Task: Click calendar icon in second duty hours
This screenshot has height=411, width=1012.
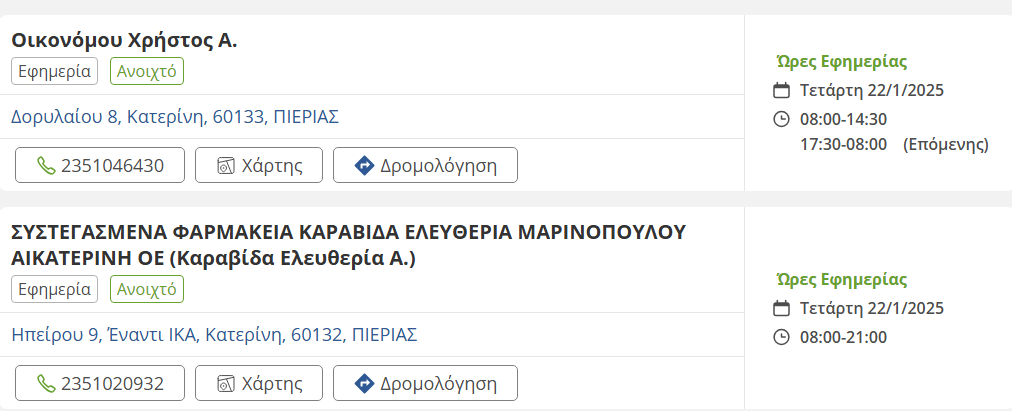Action: (782, 308)
